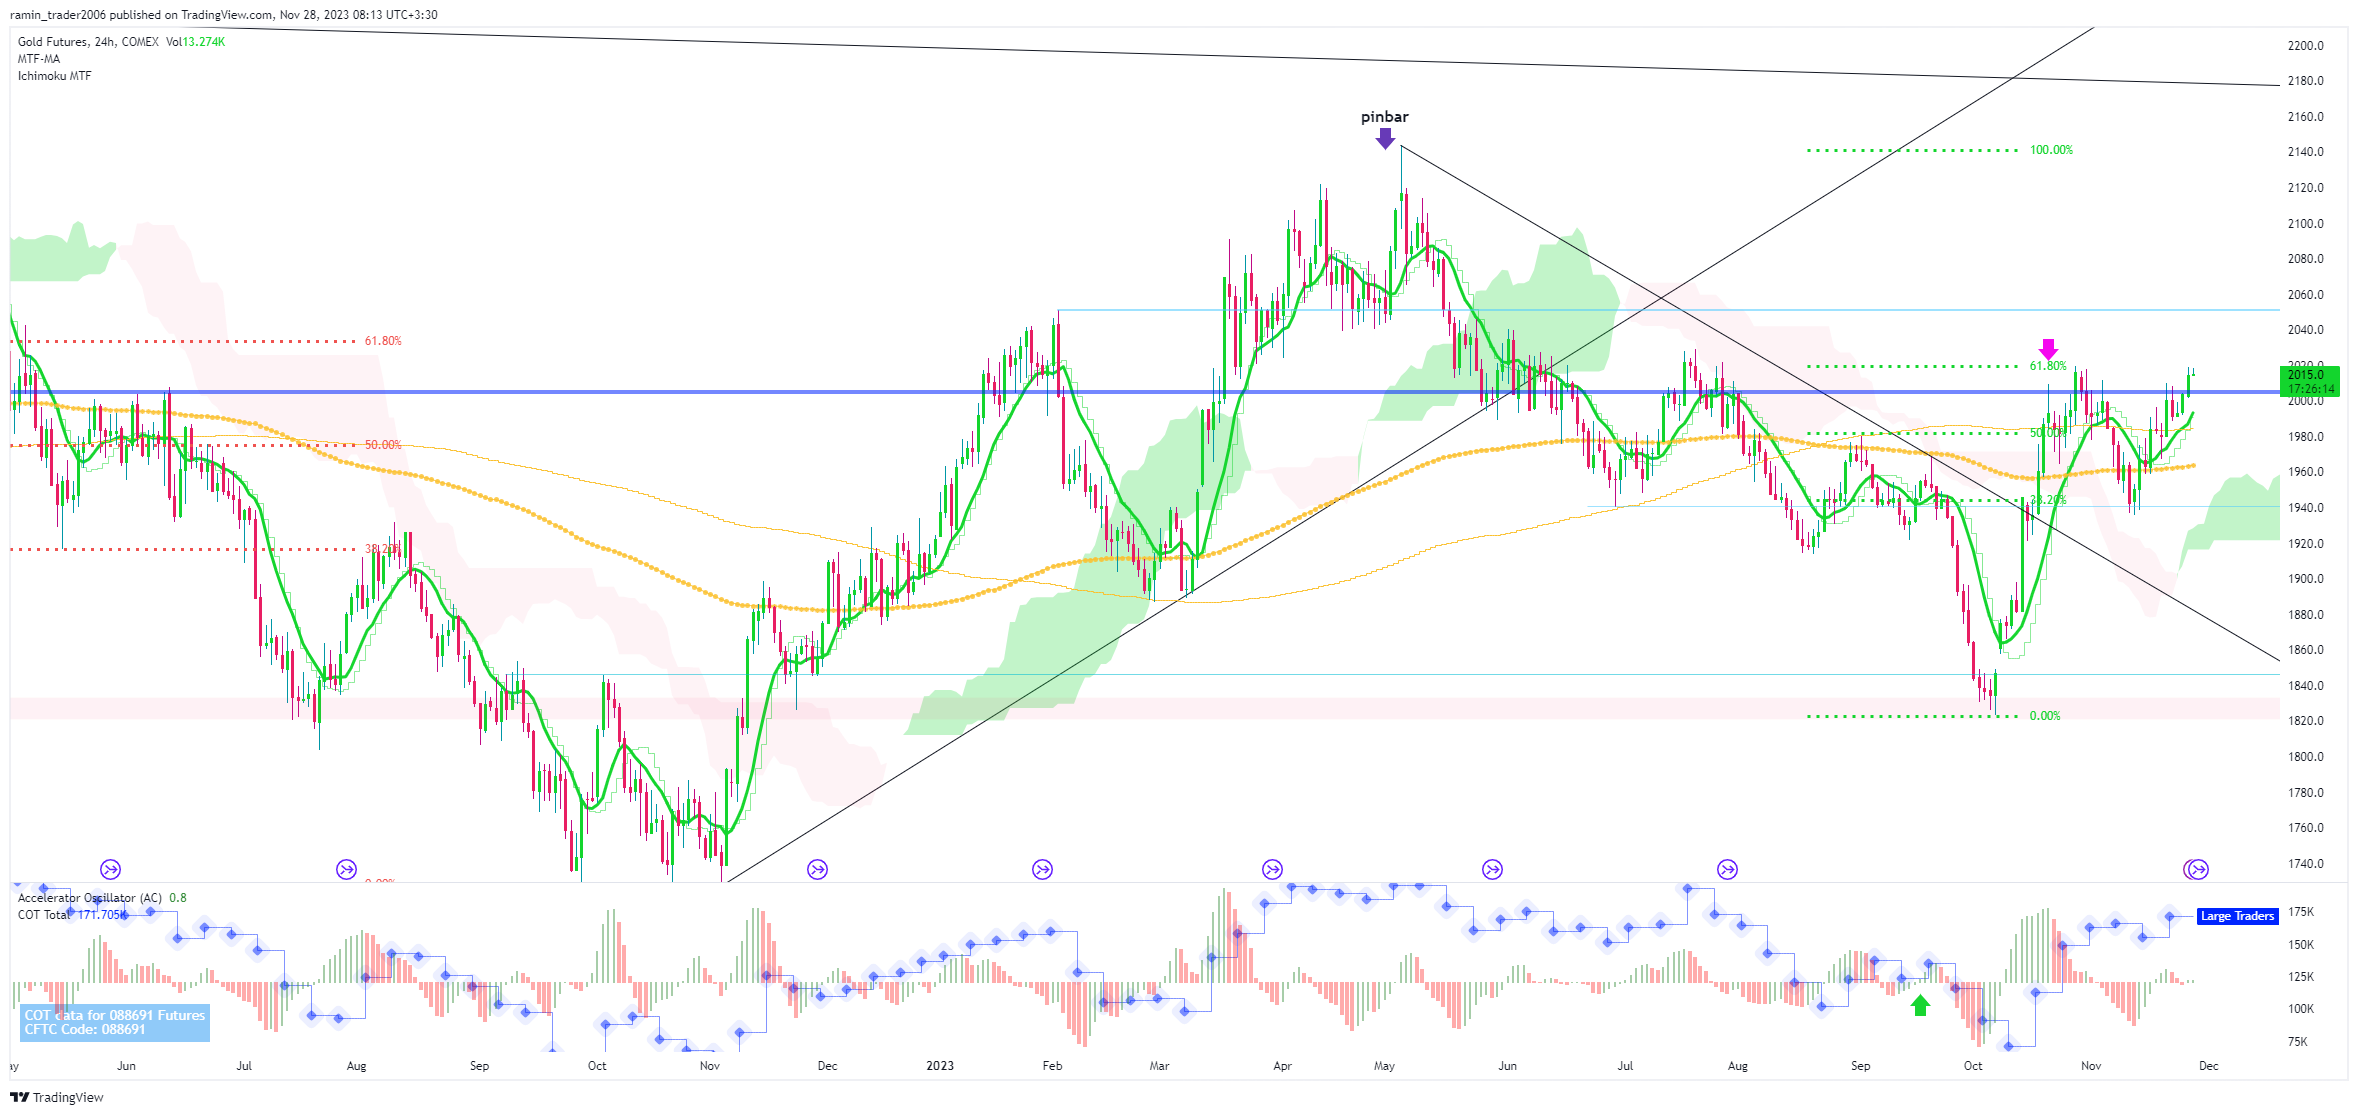Click the double rollover marker near Dec 2023

(x=2196, y=870)
